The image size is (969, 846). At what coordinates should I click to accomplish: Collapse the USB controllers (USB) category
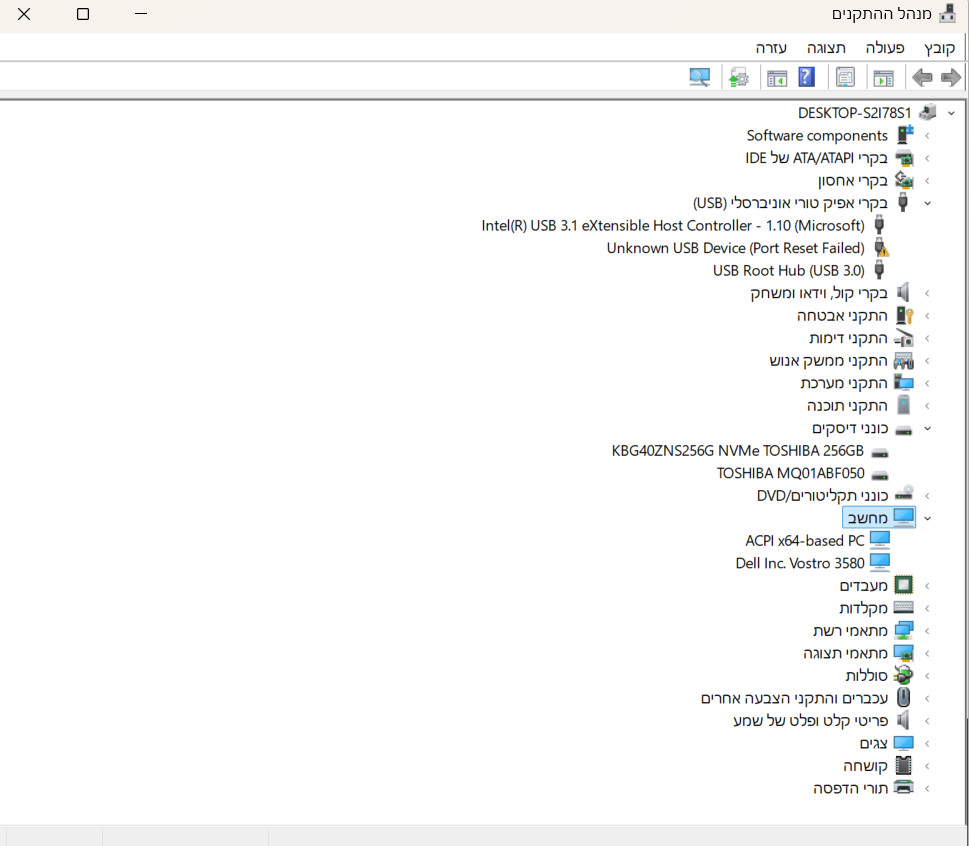click(x=928, y=203)
